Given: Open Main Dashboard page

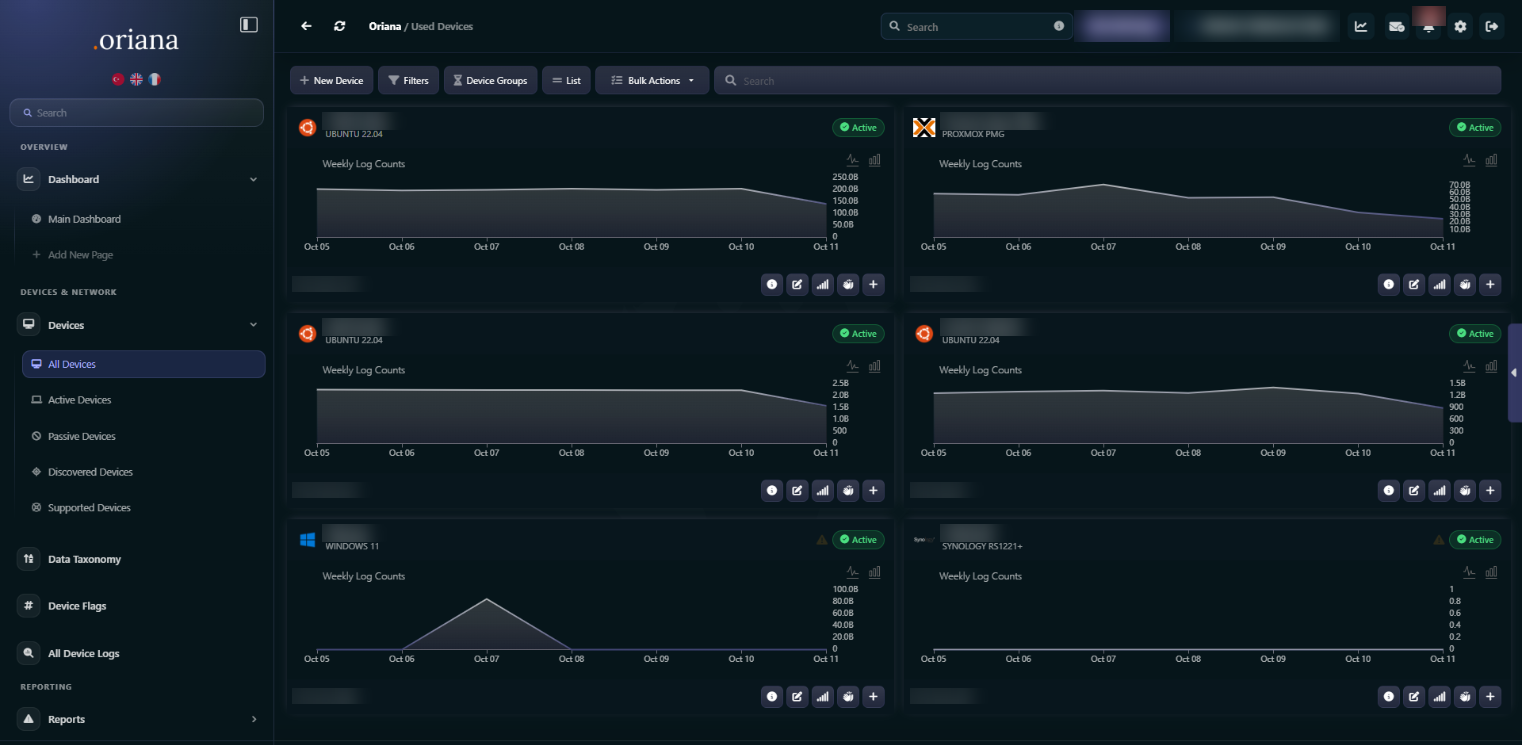Looking at the screenshot, I should [84, 219].
